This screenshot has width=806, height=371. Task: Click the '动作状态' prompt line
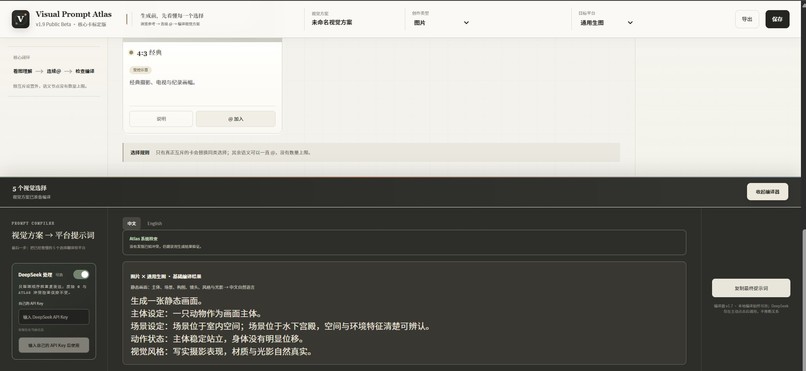click(217, 339)
